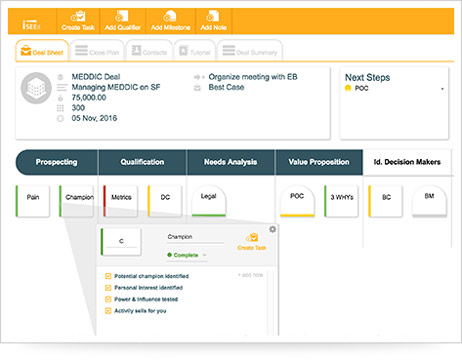Open the Tutorial tab
Viewport: 462px width, 360px height.
click(195, 51)
